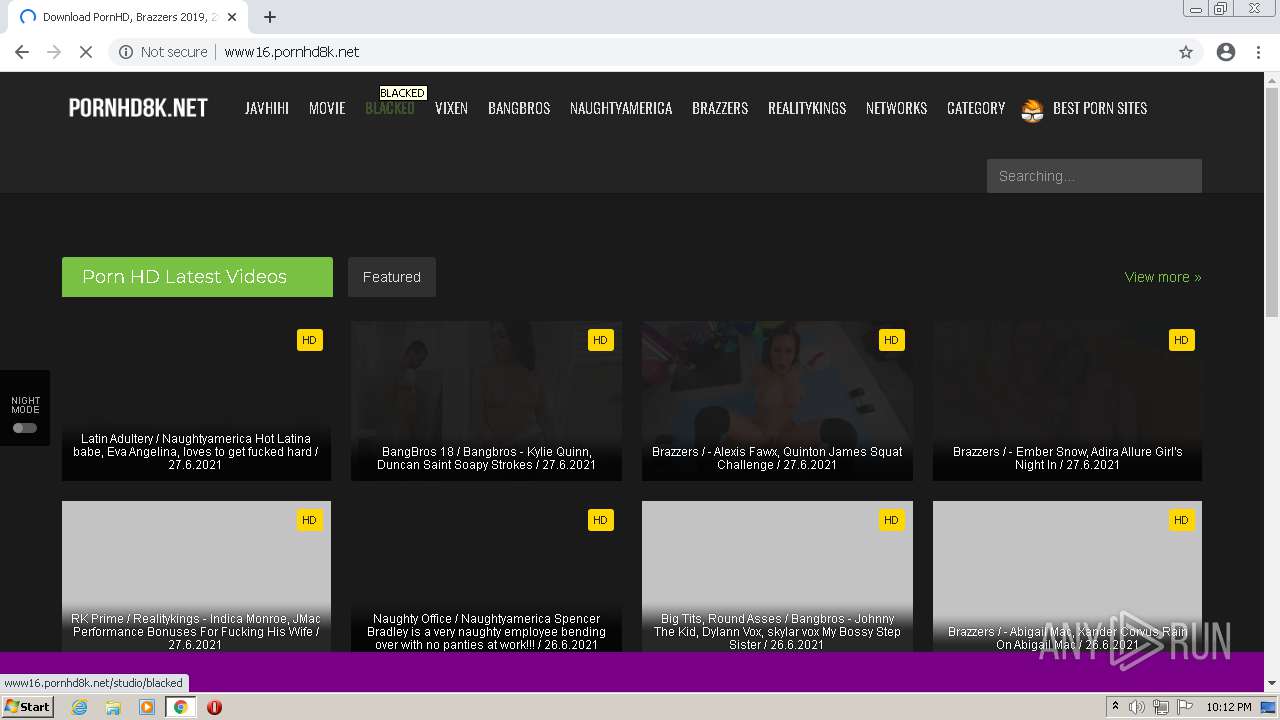Select the Porn HD Latest Videos tab
The image size is (1280, 720).
(197, 277)
